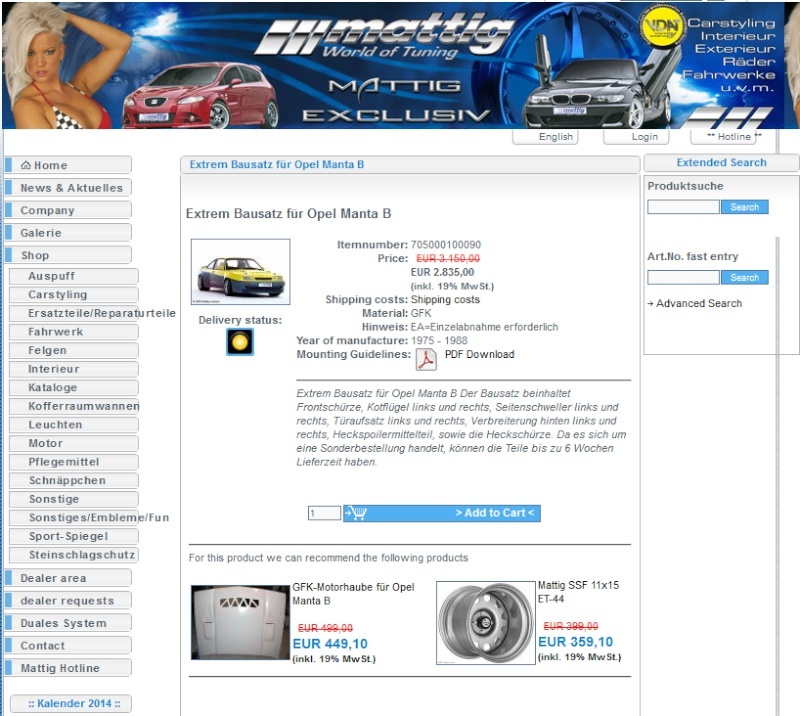Open the Mattig SSF wheel thumbnail
Viewport: 800px width, 716px height.
pyautogui.click(x=485, y=623)
